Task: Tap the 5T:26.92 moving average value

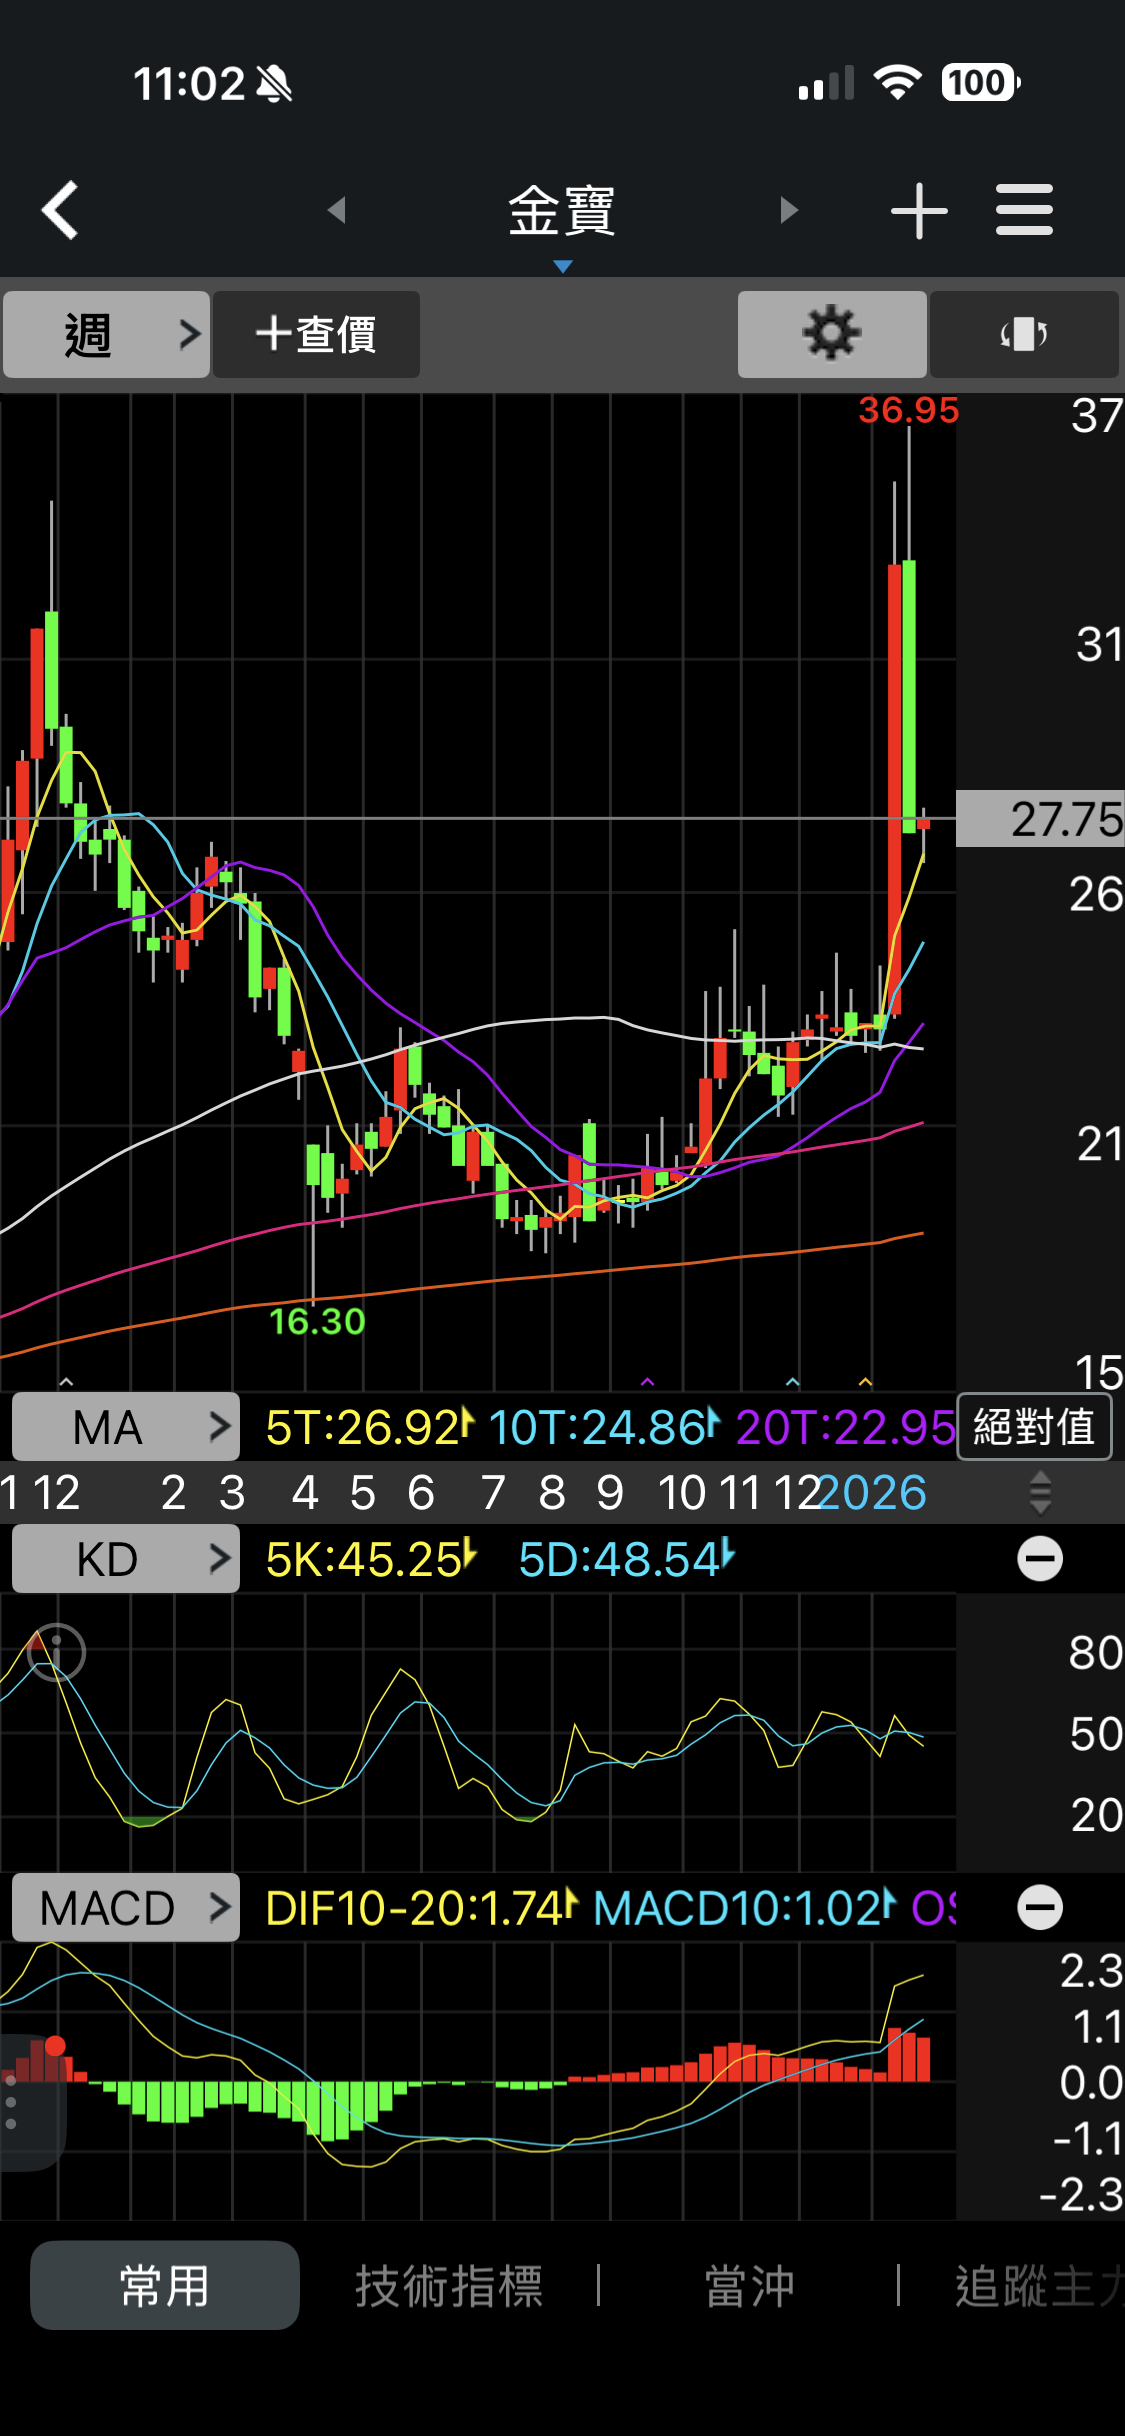Action: point(368,1428)
